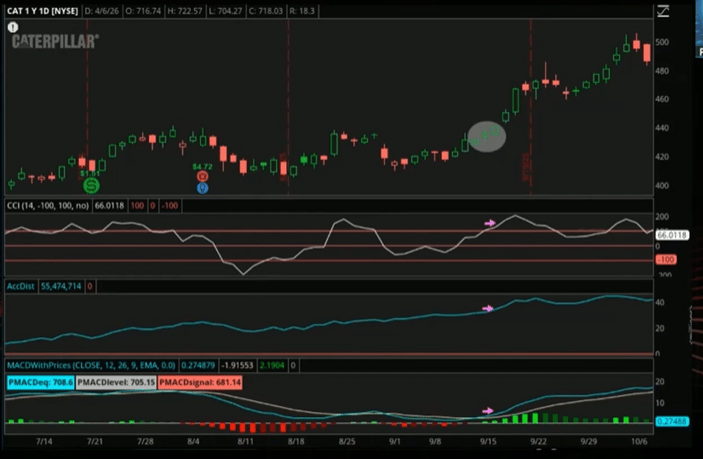Click the 460 price axis label
This screenshot has height=459, width=703.
click(662, 99)
